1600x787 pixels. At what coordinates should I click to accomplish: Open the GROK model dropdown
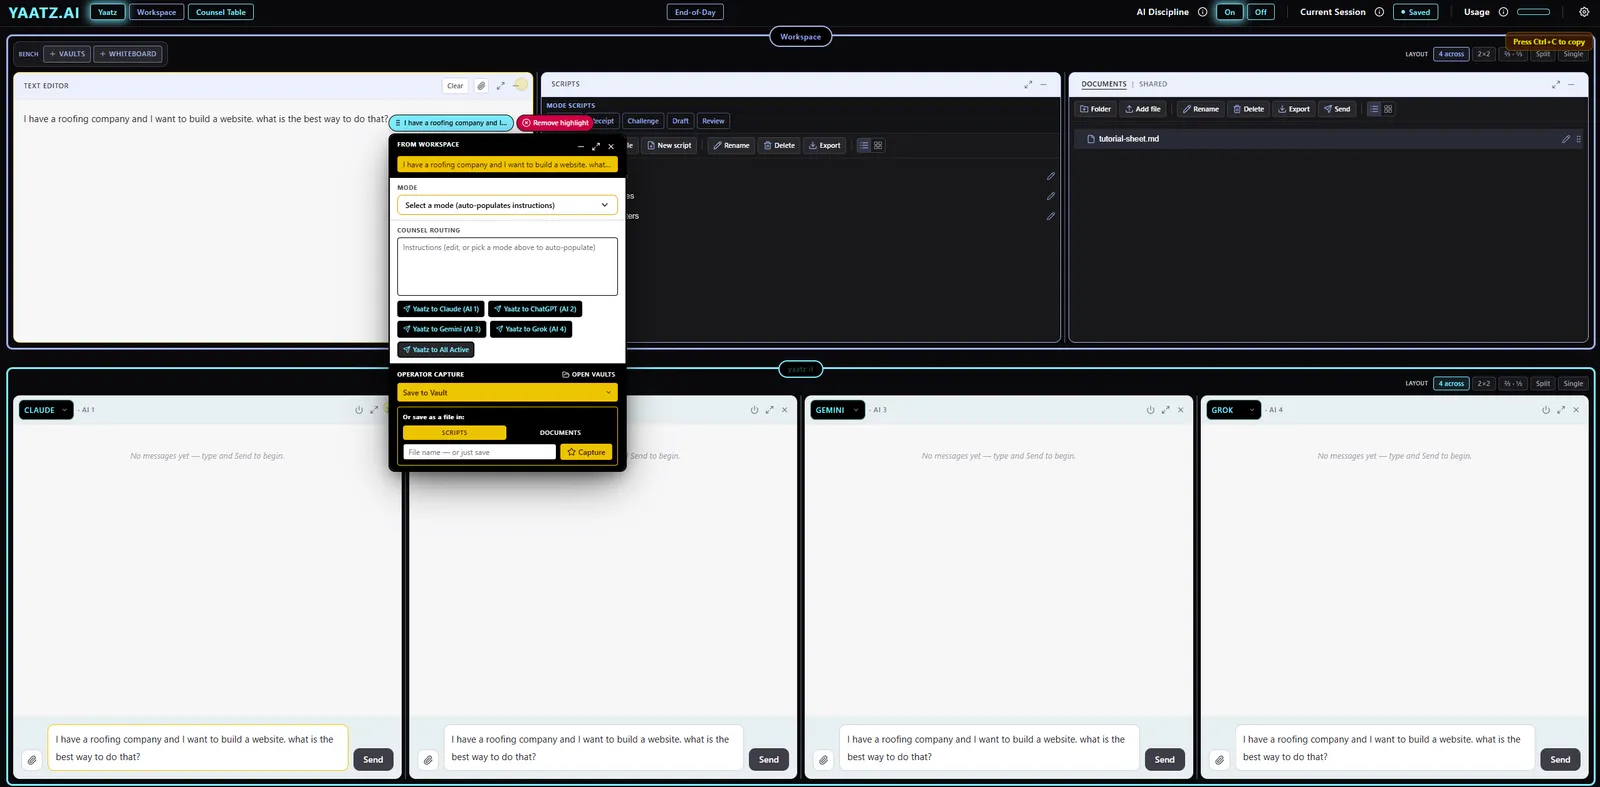pos(1234,410)
